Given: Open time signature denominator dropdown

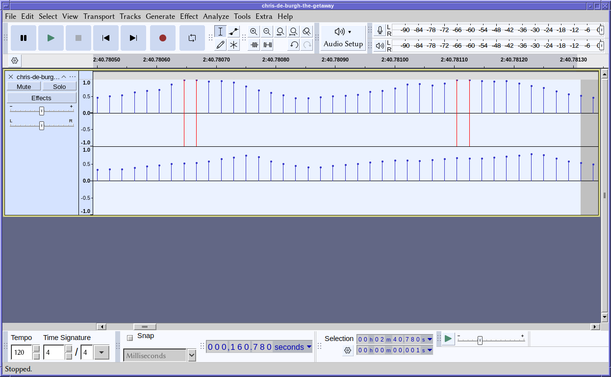Looking at the screenshot, I should (101, 352).
